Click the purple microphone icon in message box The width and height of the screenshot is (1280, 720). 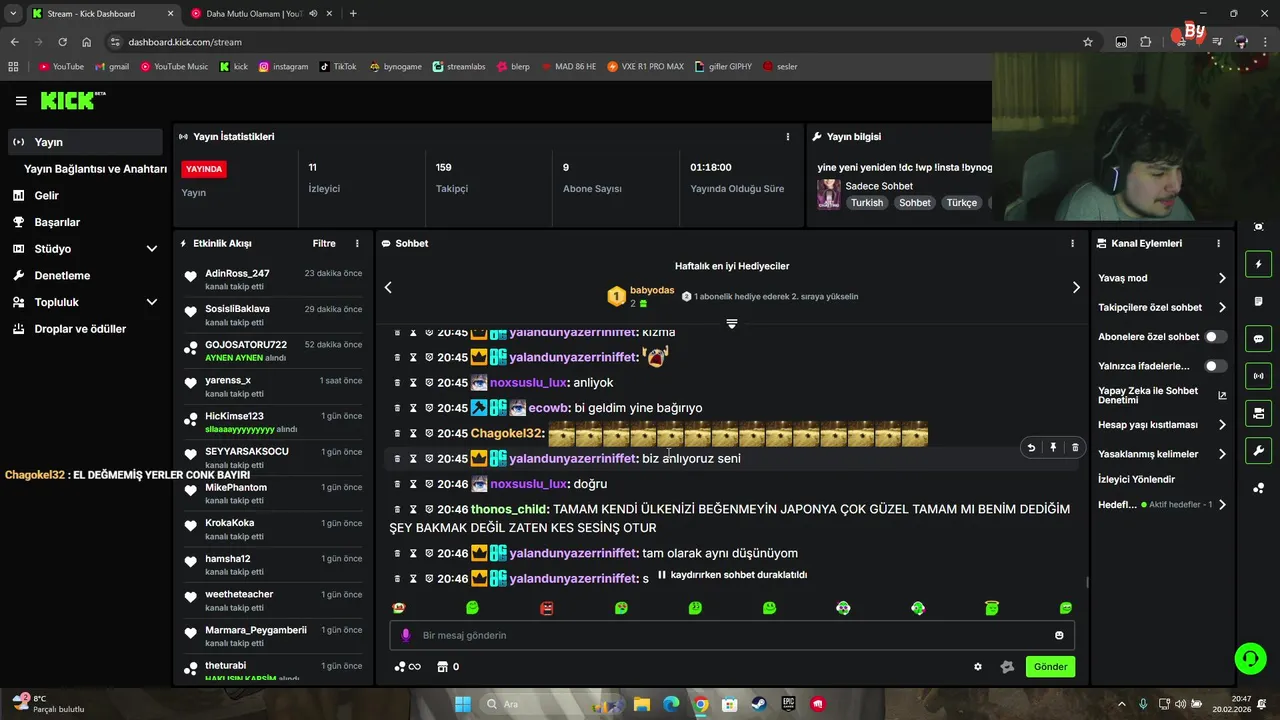click(x=405, y=635)
